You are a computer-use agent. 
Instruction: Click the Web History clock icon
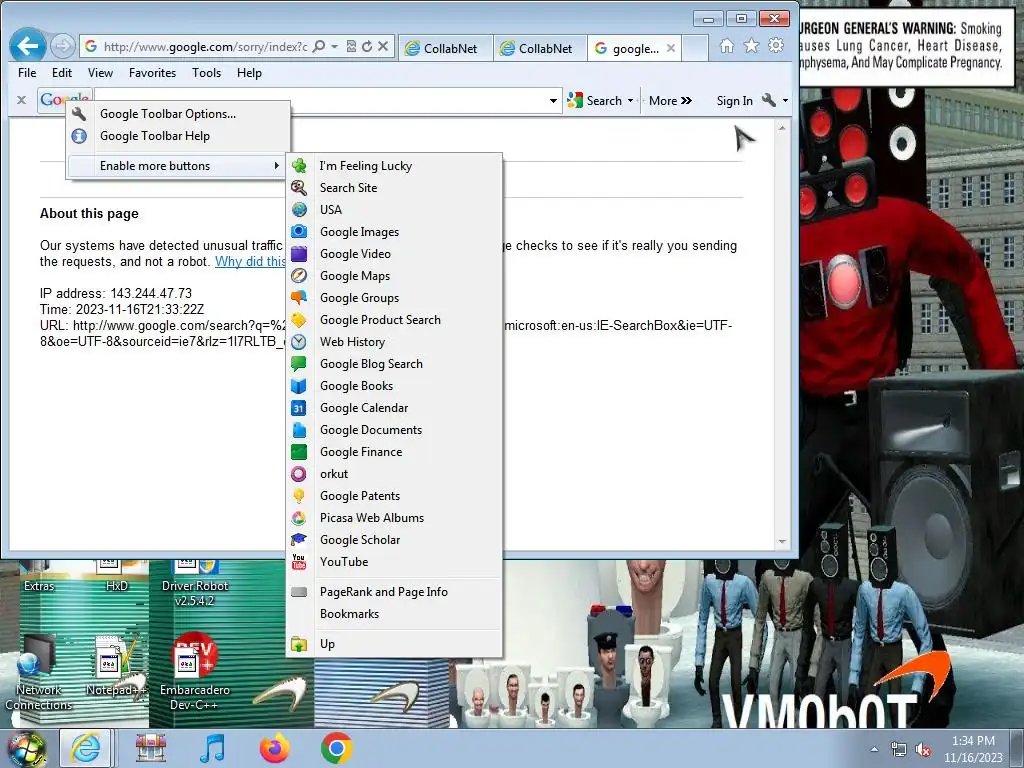click(x=299, y=342)
